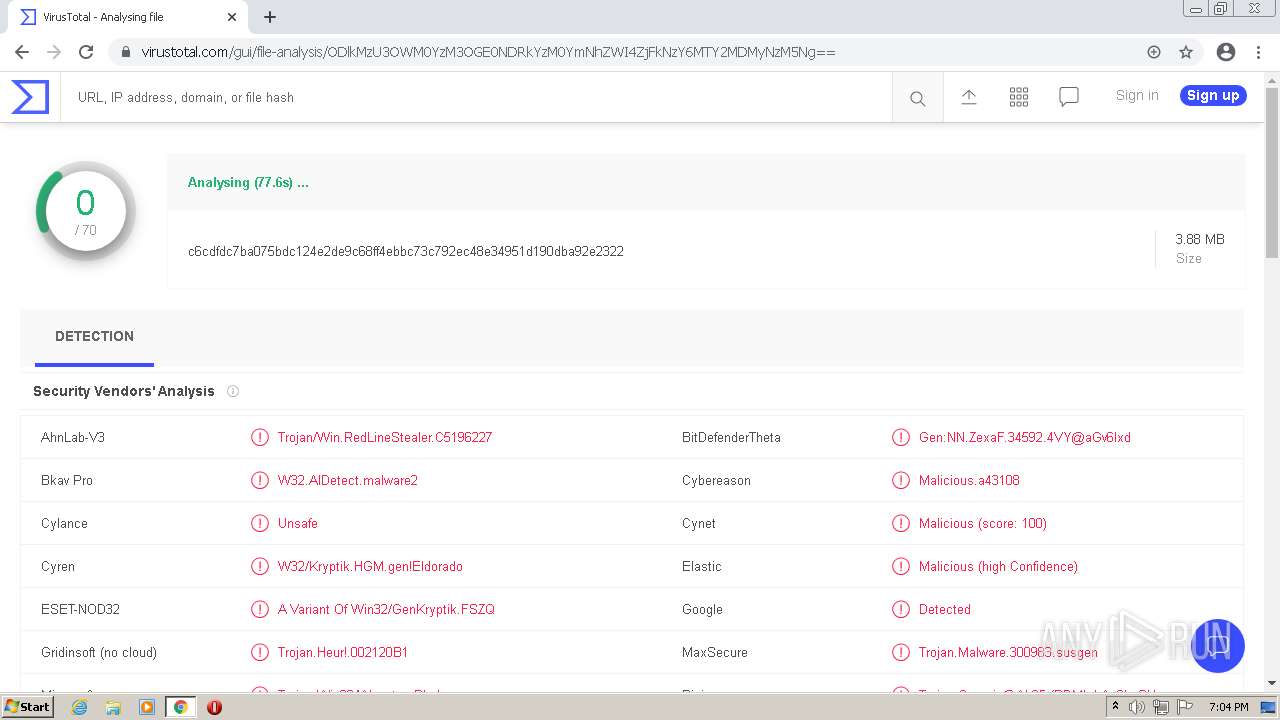The width and height of the screenshot is (1280, 720).
Task: Click W32.AIDetect.malware2 result
Action: [348, 480]
